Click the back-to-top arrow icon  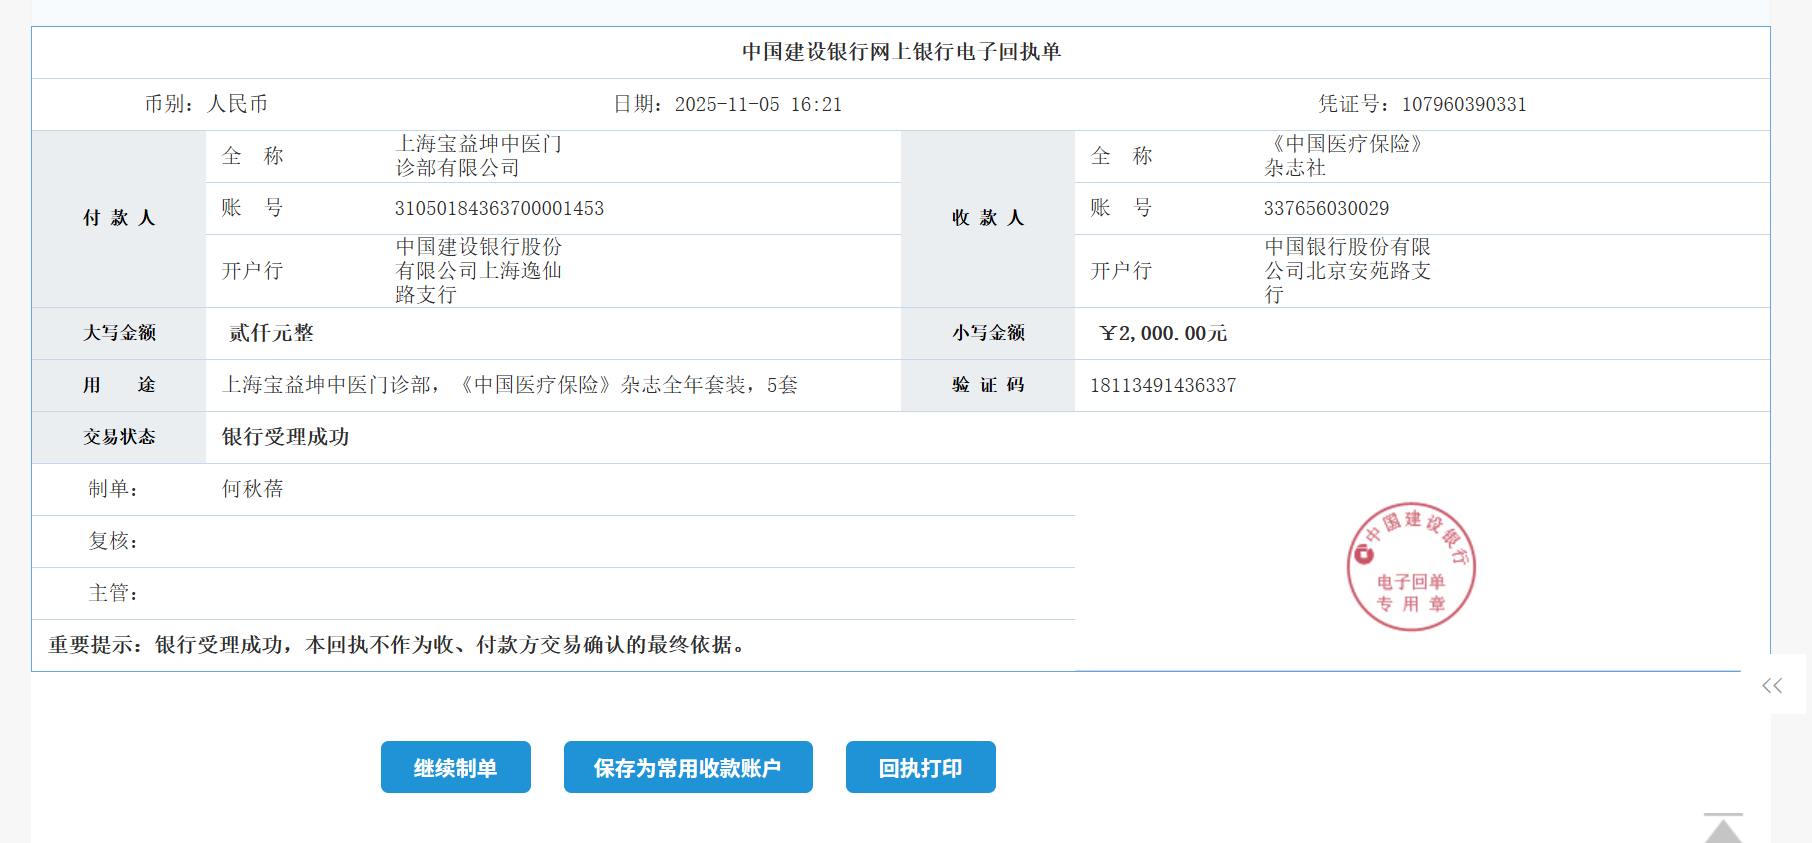point(1723,829)
